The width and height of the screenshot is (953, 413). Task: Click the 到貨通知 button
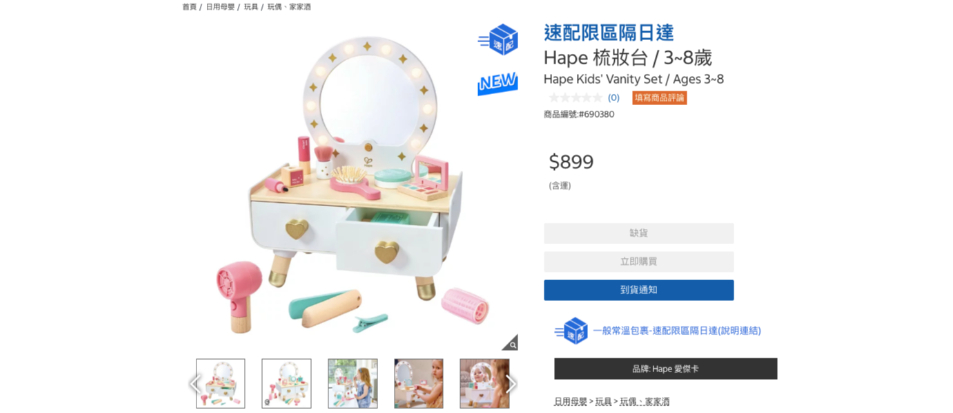pos(639,290)
